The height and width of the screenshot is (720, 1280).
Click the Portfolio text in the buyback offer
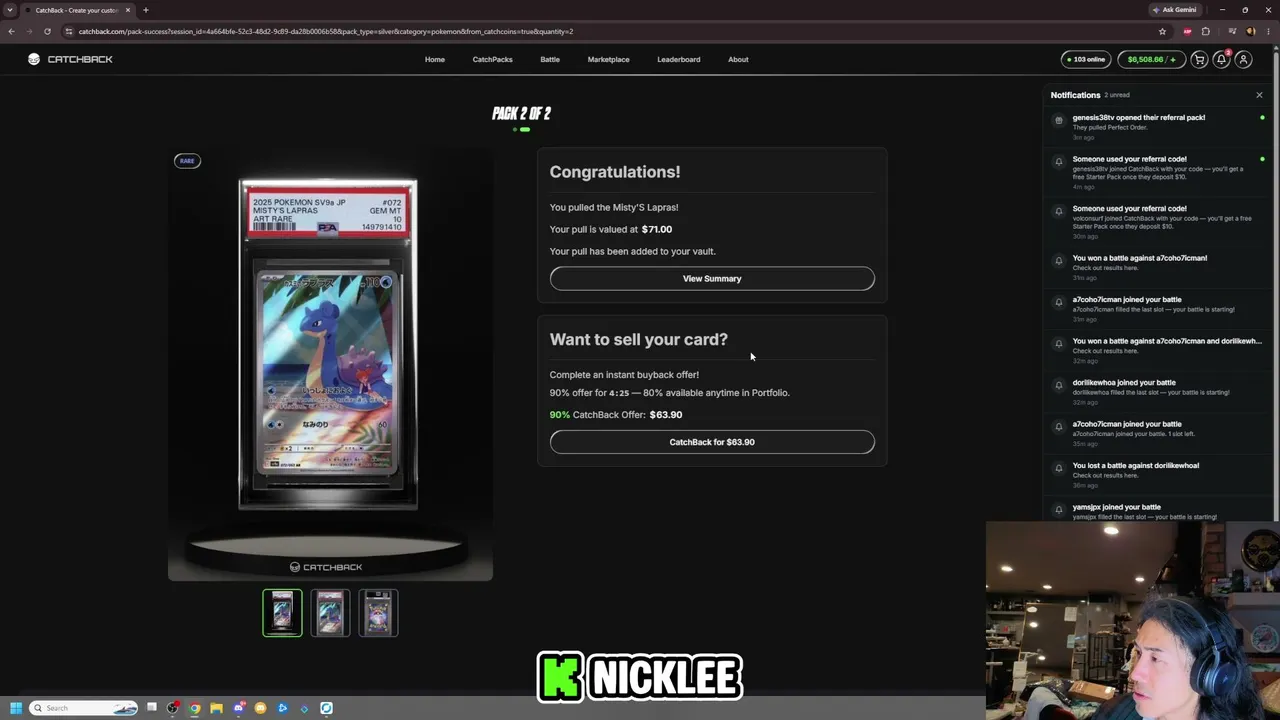tap(770, 393)
